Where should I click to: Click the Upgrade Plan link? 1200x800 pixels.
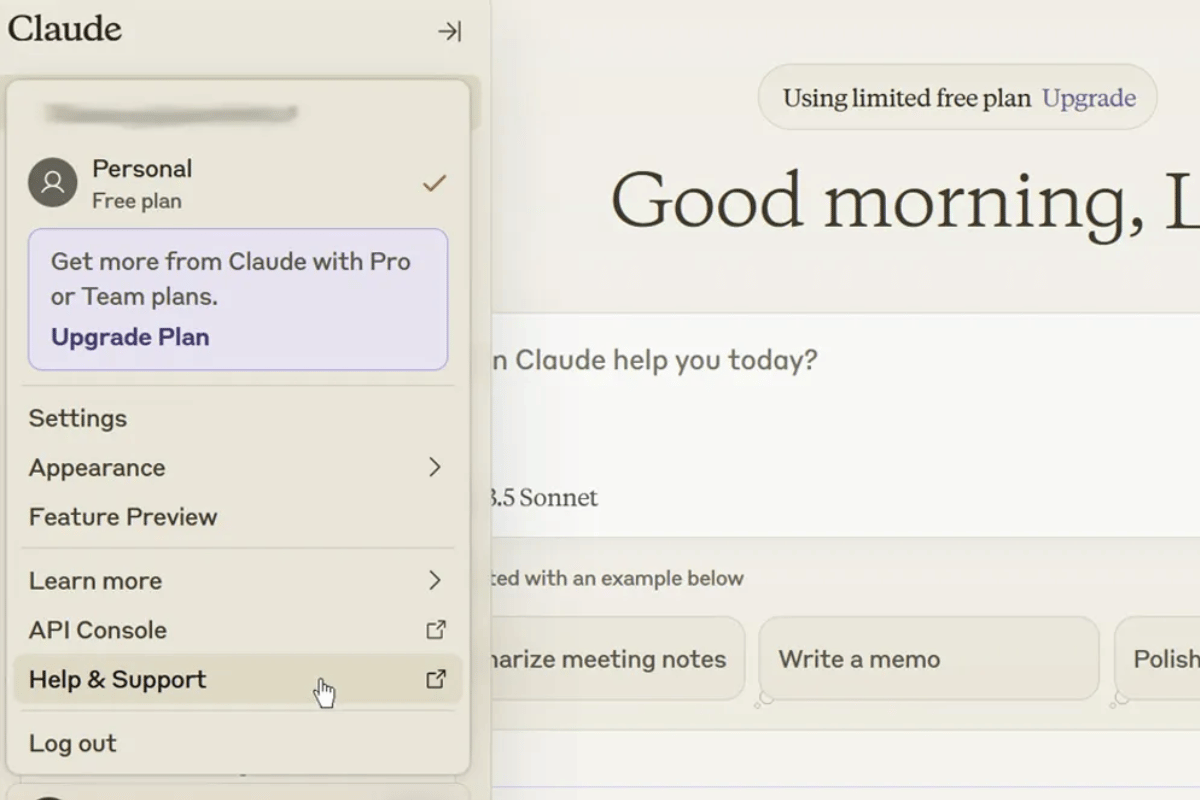click(x=130, y=337)
